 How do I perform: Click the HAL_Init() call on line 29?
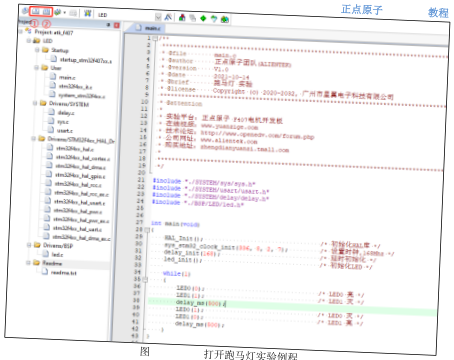(183, 238)
